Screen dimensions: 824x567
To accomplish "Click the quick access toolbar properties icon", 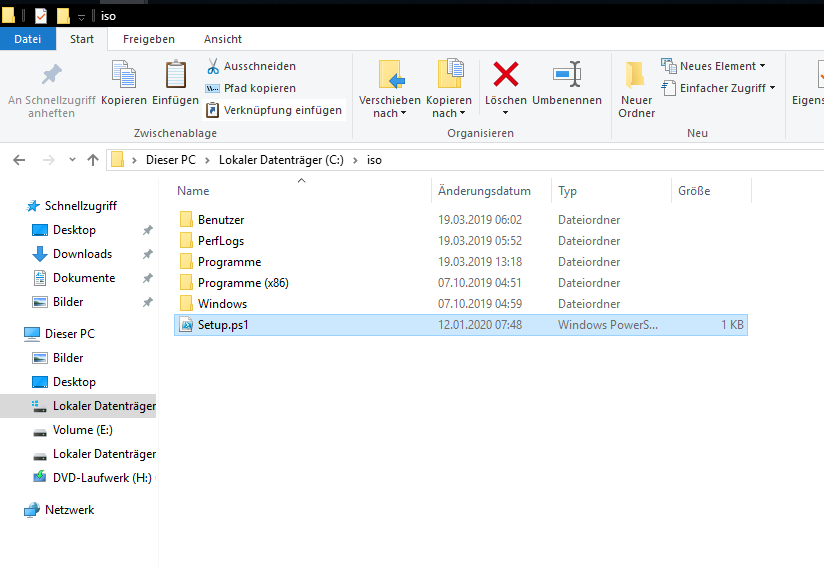I will 41,16.
